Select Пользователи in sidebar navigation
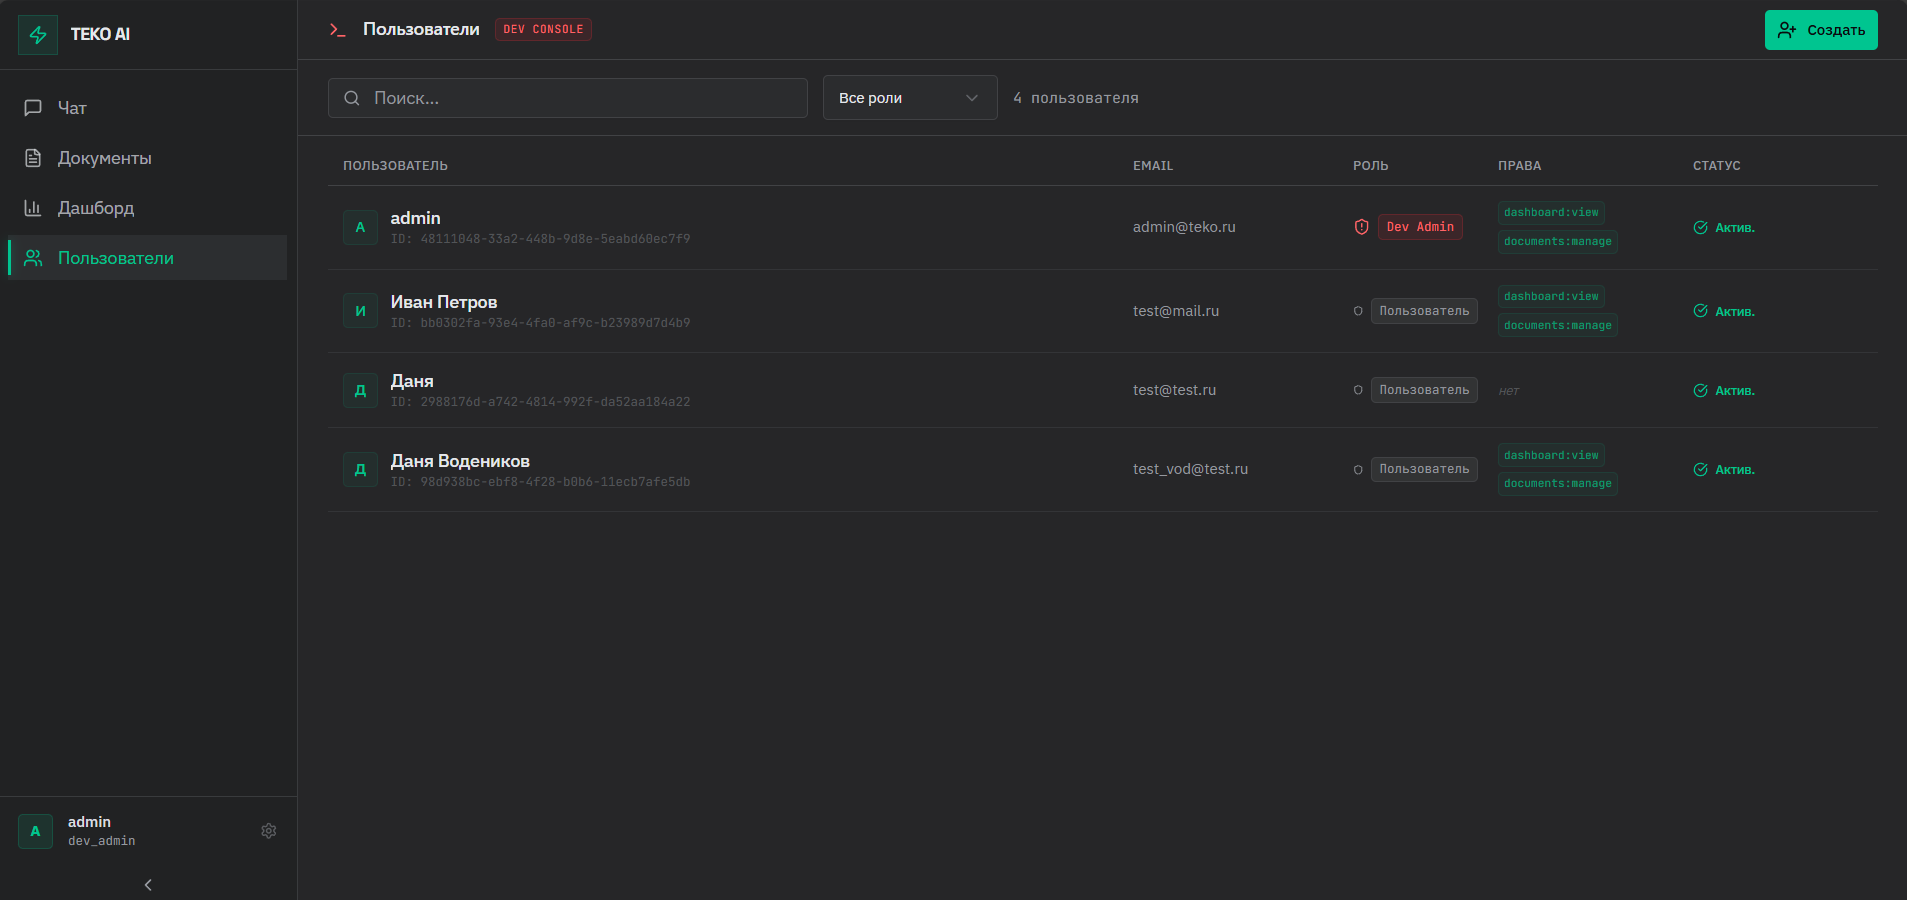Viewport: 1907px width, 900px height. [x=147, y=258]
